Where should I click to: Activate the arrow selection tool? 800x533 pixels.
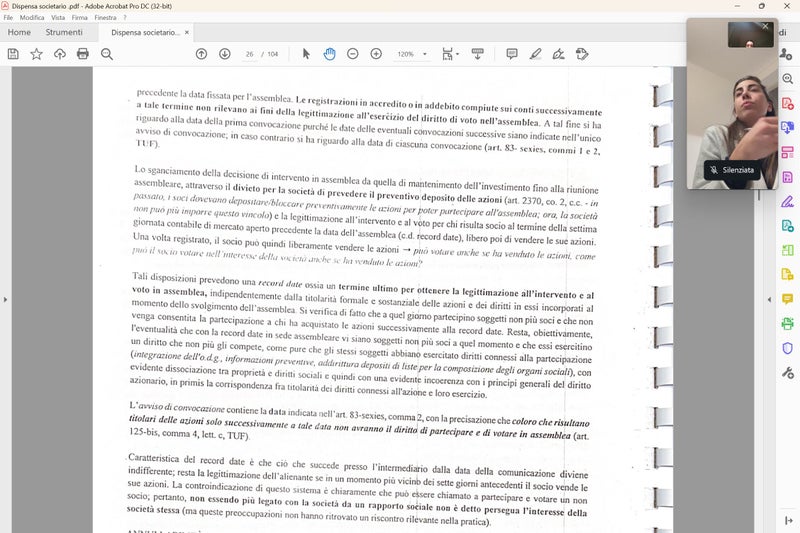(306, 54)
